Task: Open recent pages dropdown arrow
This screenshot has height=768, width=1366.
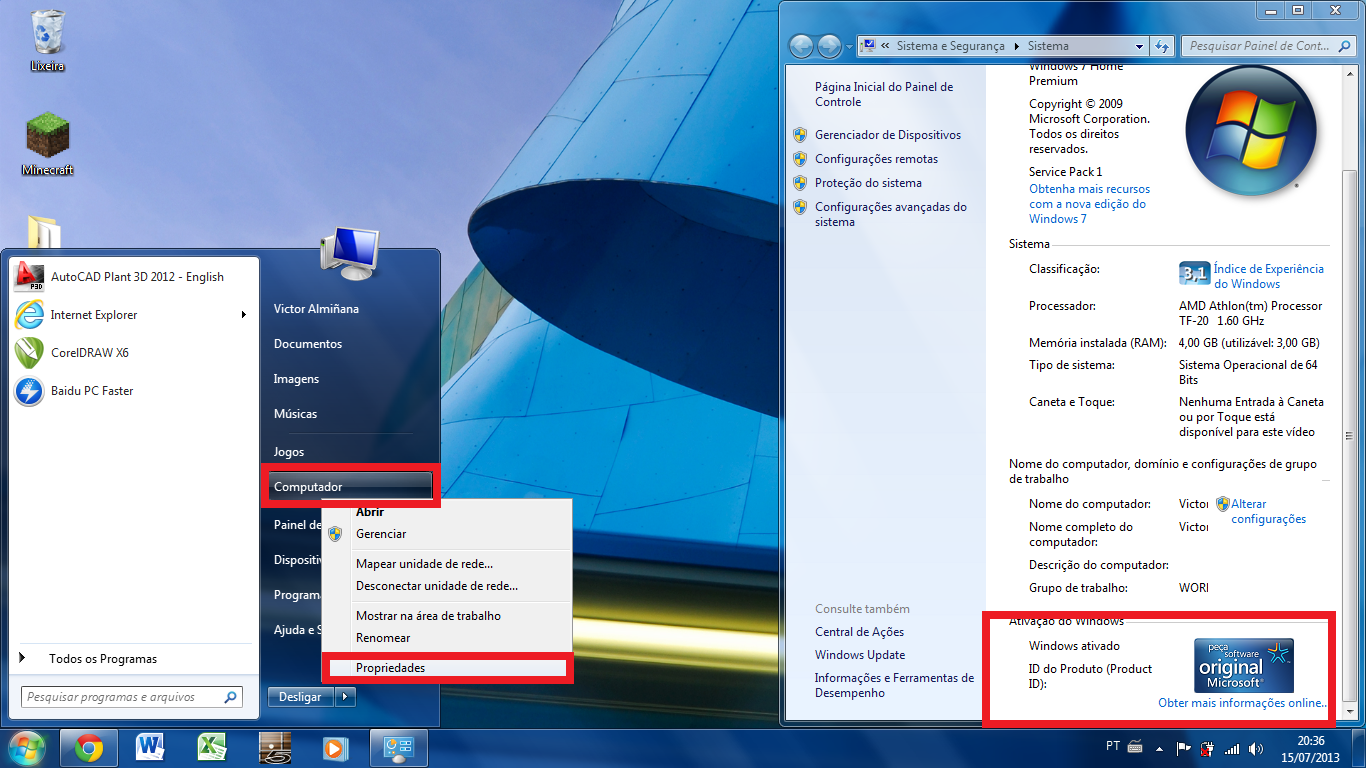Action: point(849,46)
